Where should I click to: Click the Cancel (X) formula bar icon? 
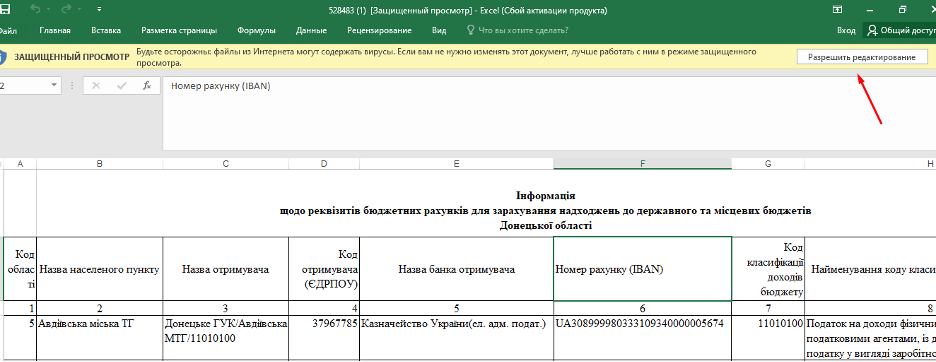97,86
